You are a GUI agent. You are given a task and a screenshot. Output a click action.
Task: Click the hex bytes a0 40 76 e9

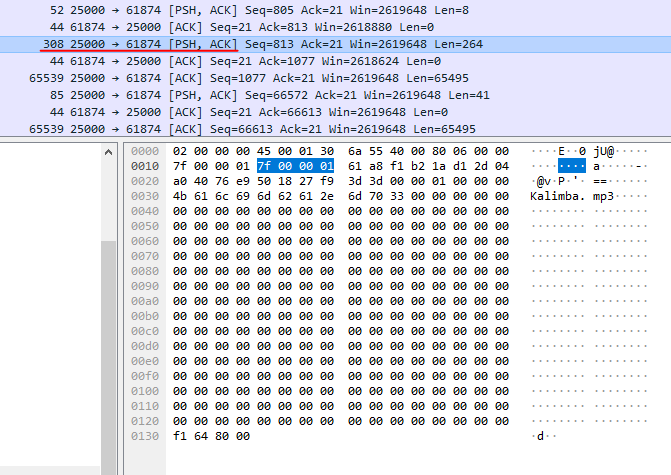(211, 181)
